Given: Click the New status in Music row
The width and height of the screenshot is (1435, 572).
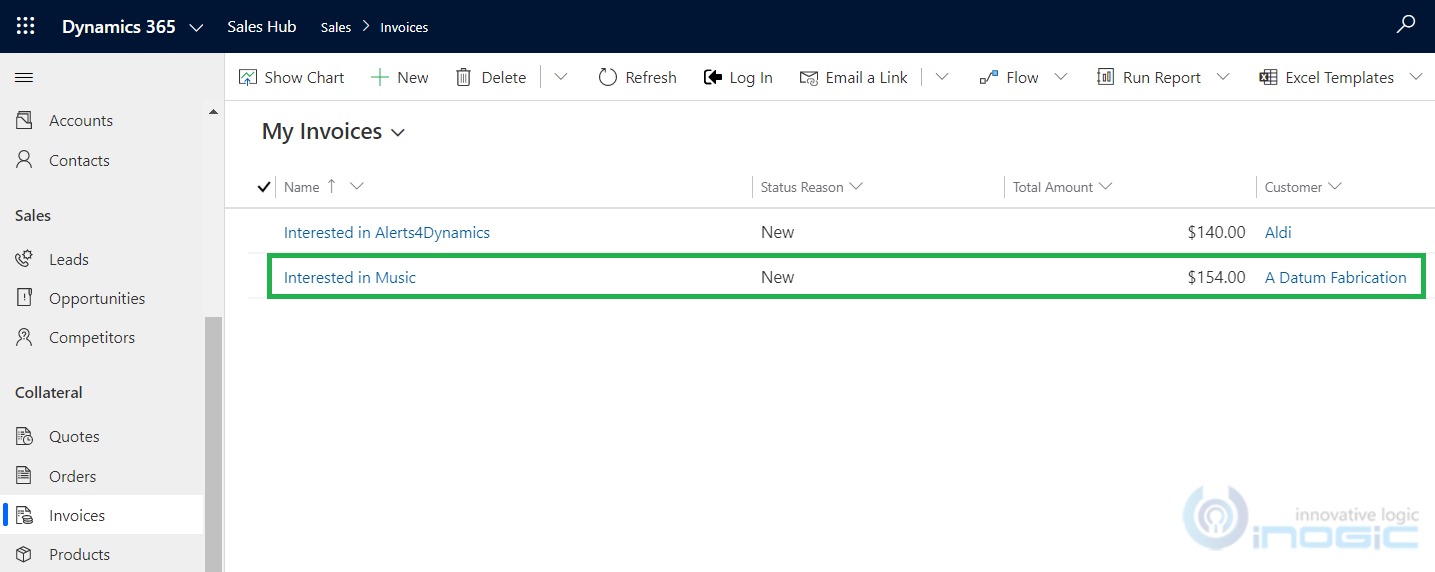Looking at the screenshot, I should coord(777,277).
